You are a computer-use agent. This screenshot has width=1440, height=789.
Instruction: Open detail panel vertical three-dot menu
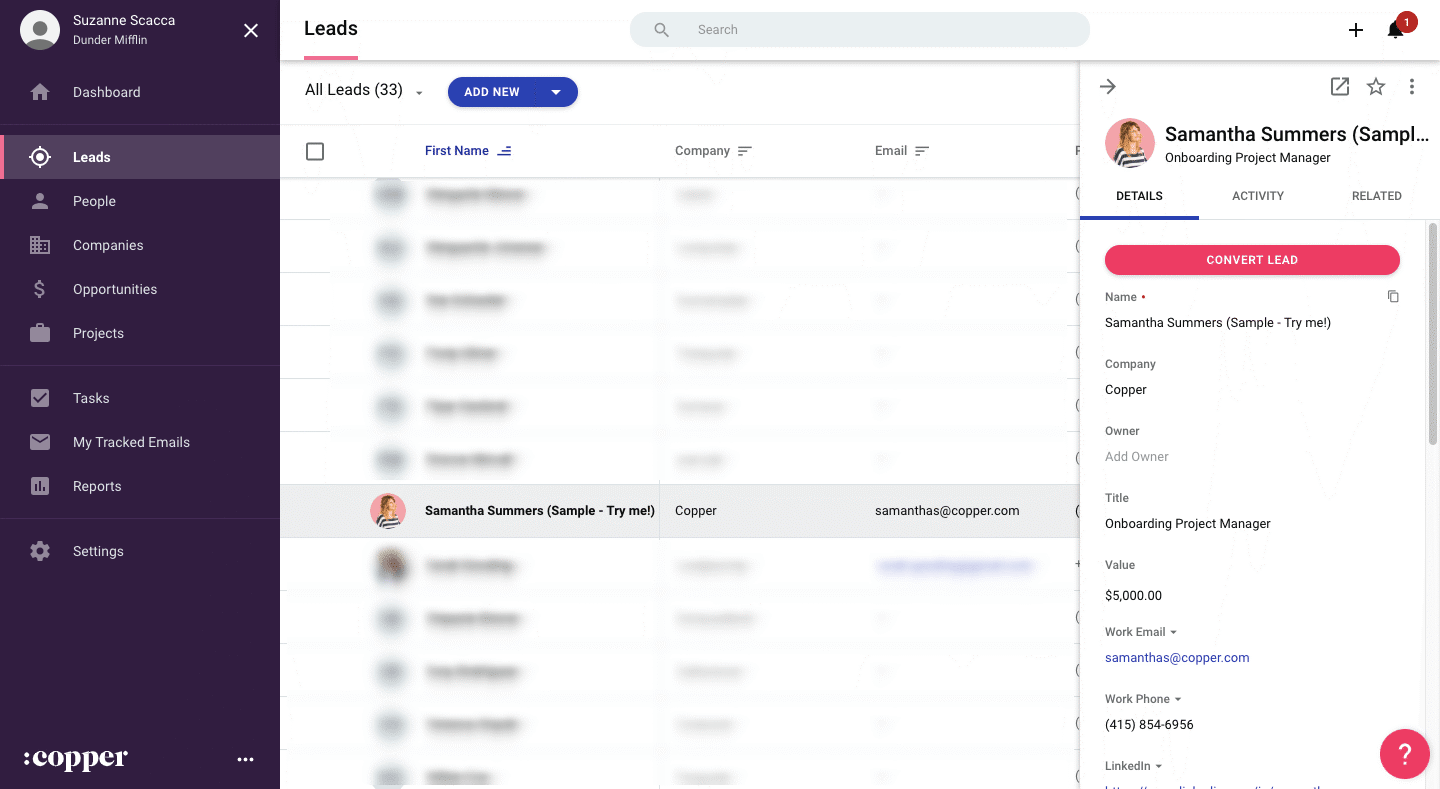tap(1412, 87)
